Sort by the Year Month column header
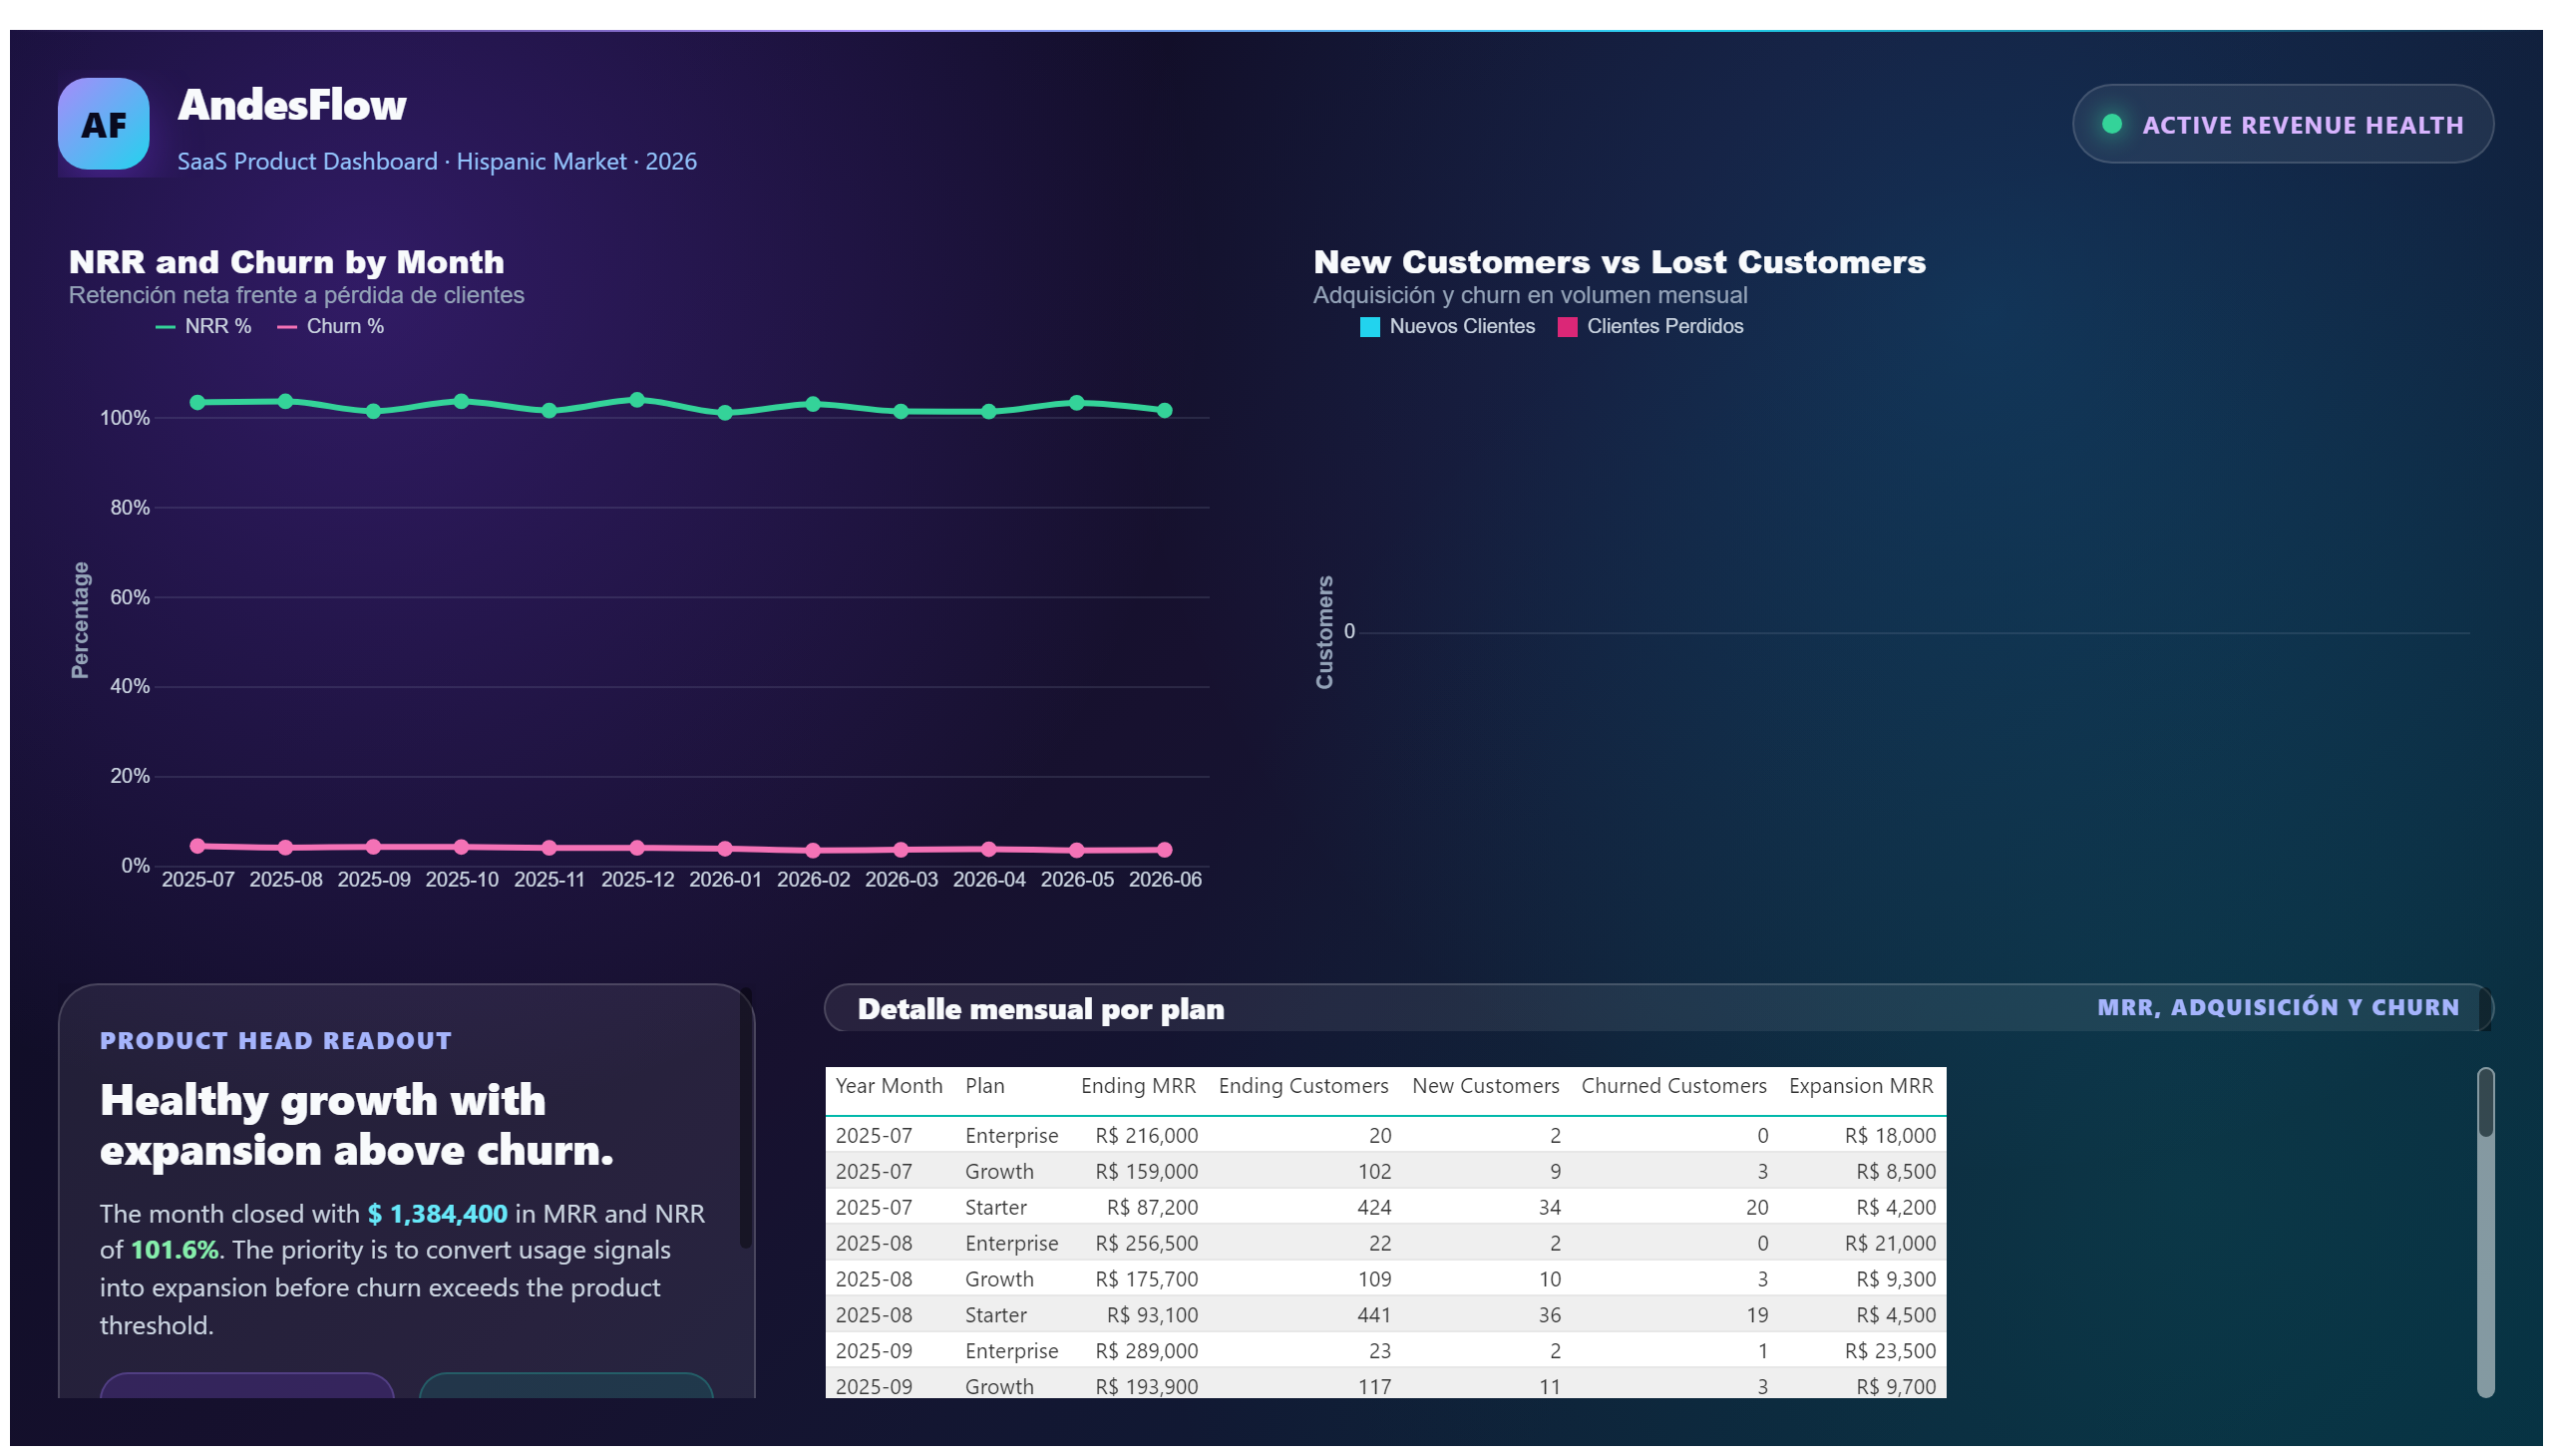 (889, 1086)
